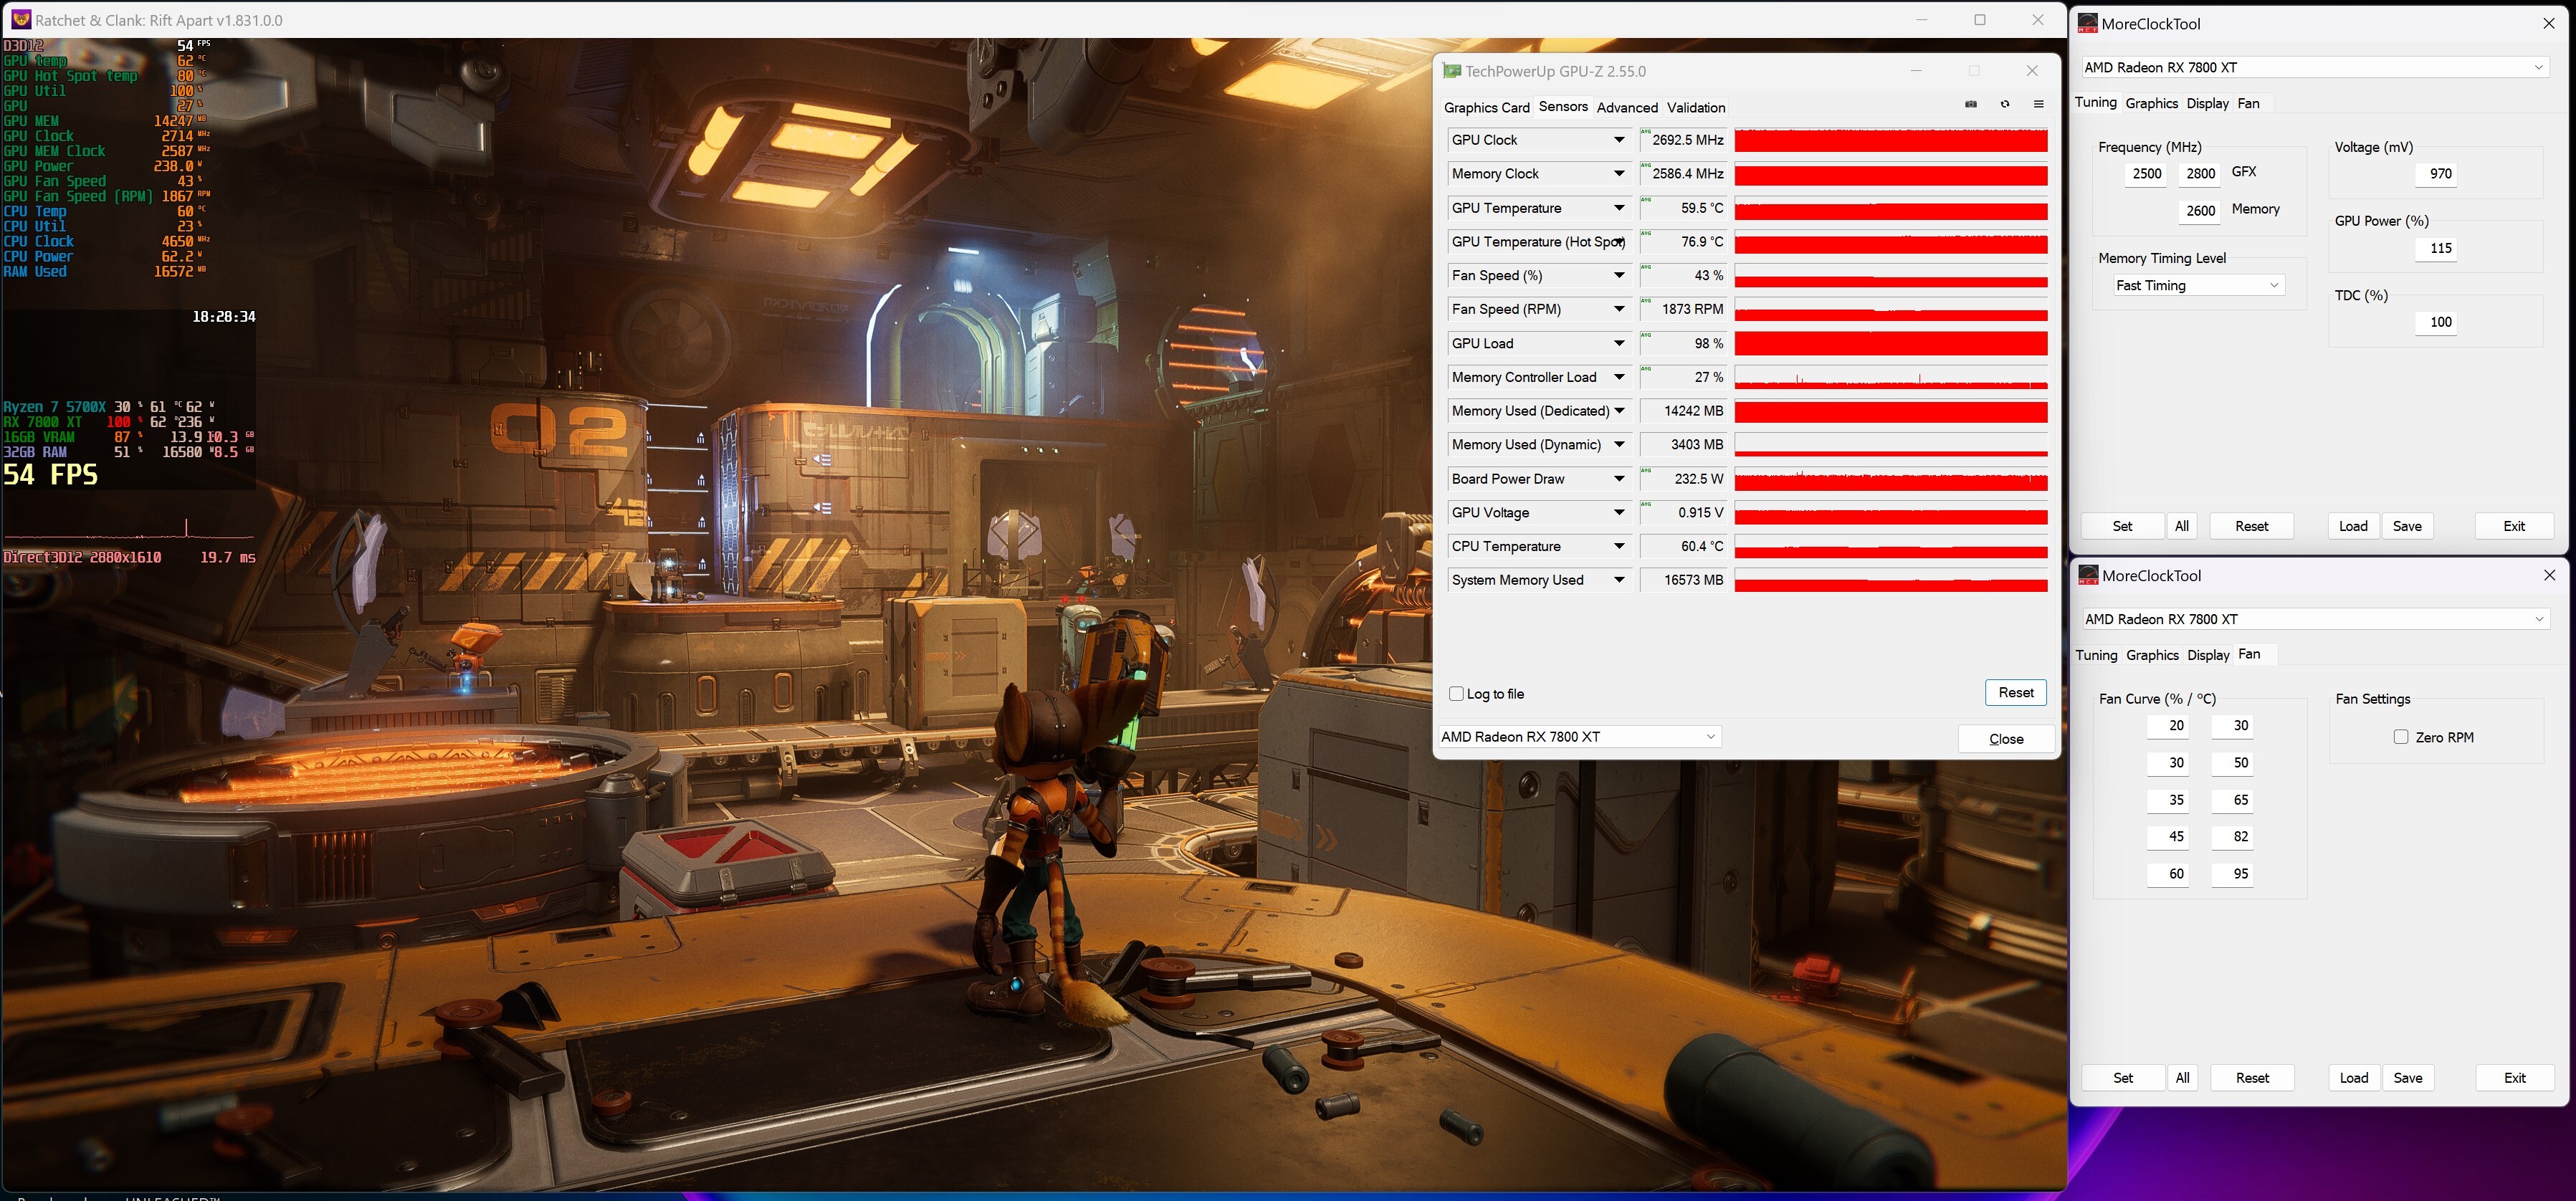Open upper MoreClockTool GPU selector dropdown

[x=2314, y=67]
